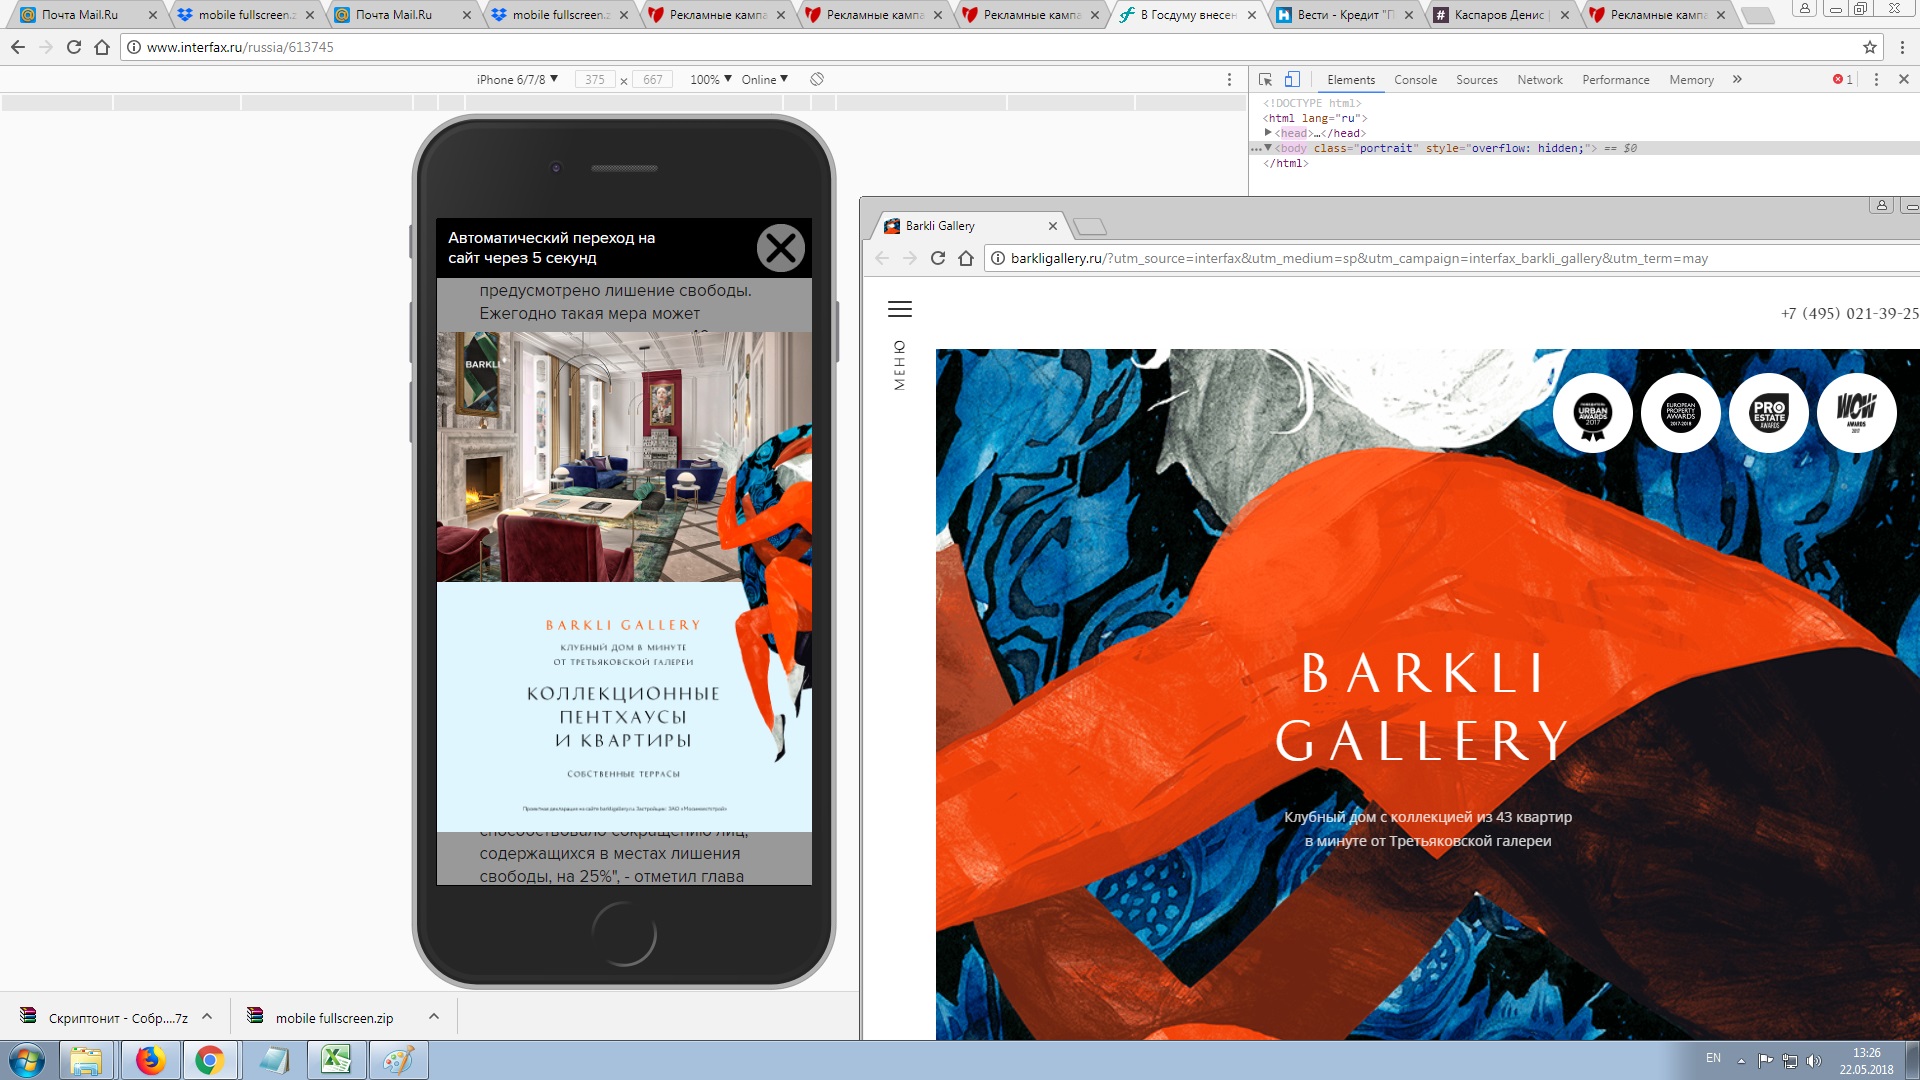Click the Urban Awards badge
This screenshot has width=1920, height=1080.
point(1593,413)
